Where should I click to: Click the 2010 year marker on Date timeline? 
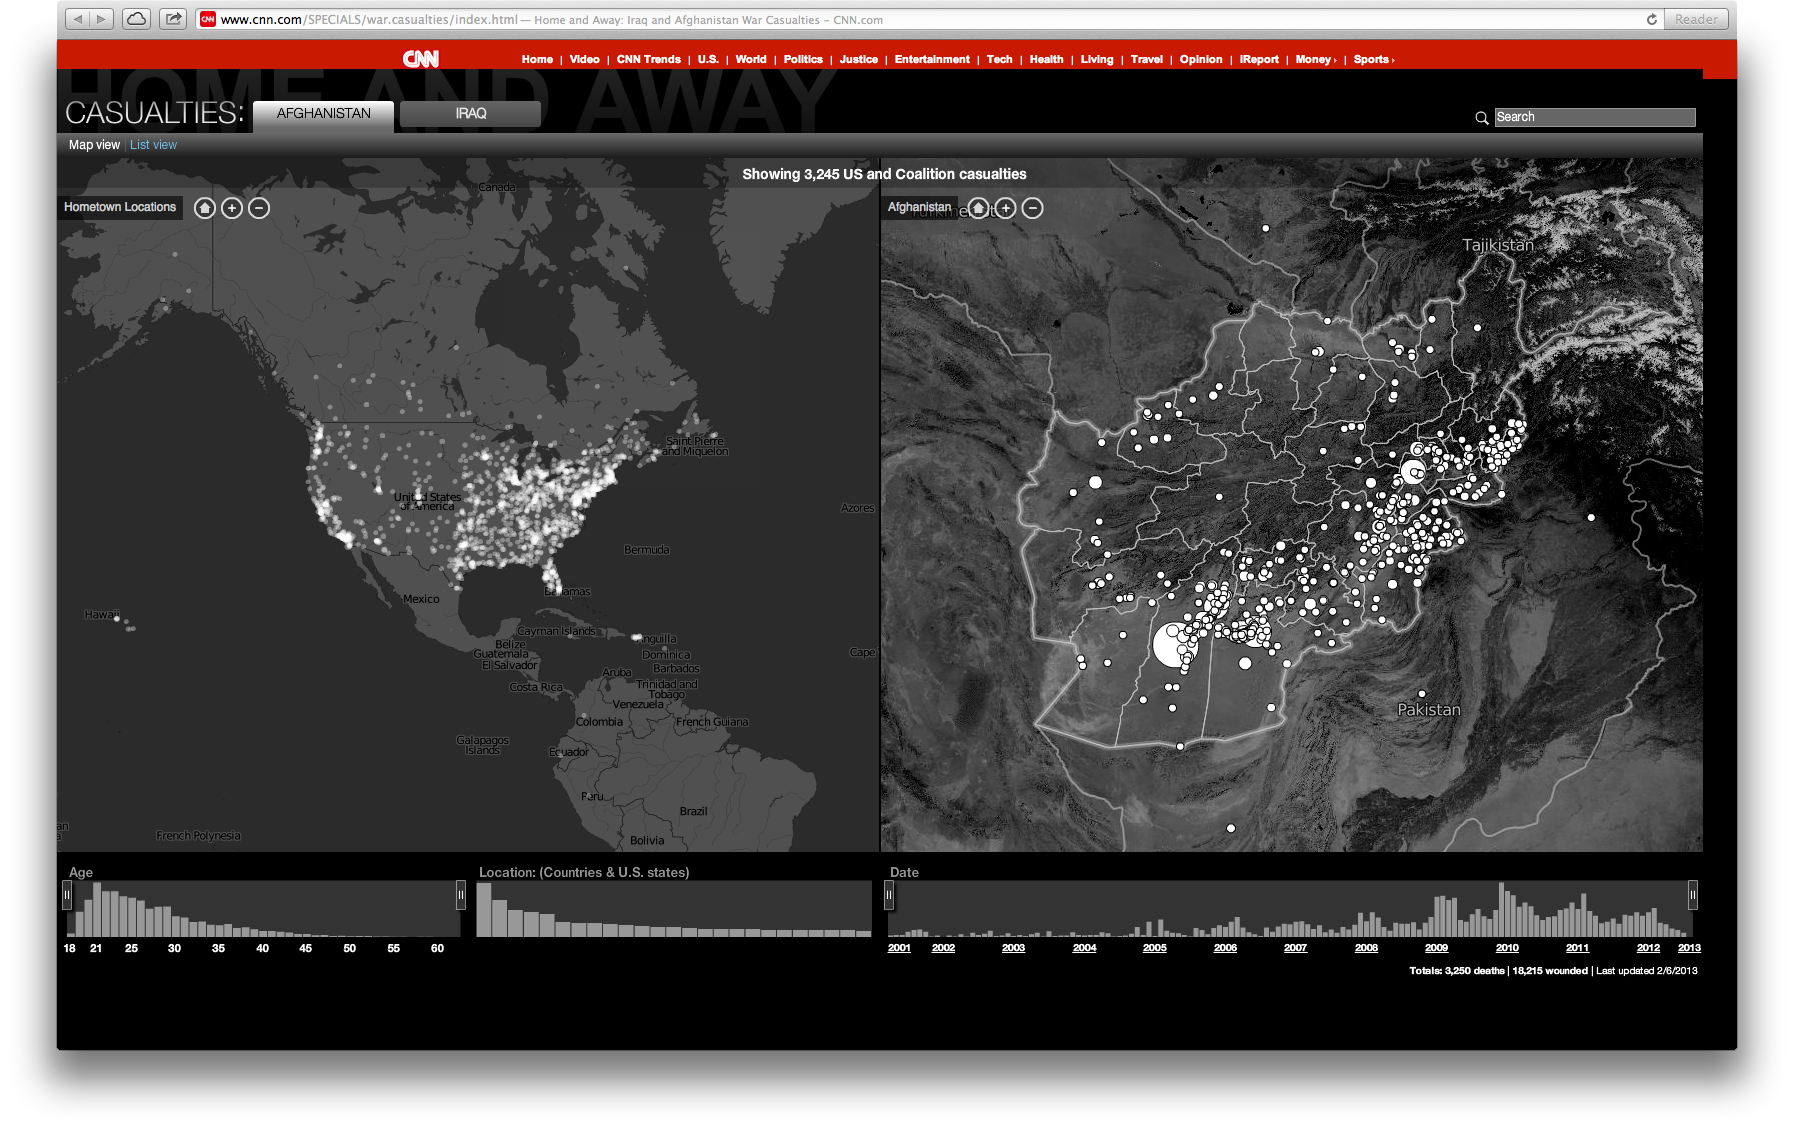pos(1507,948)
